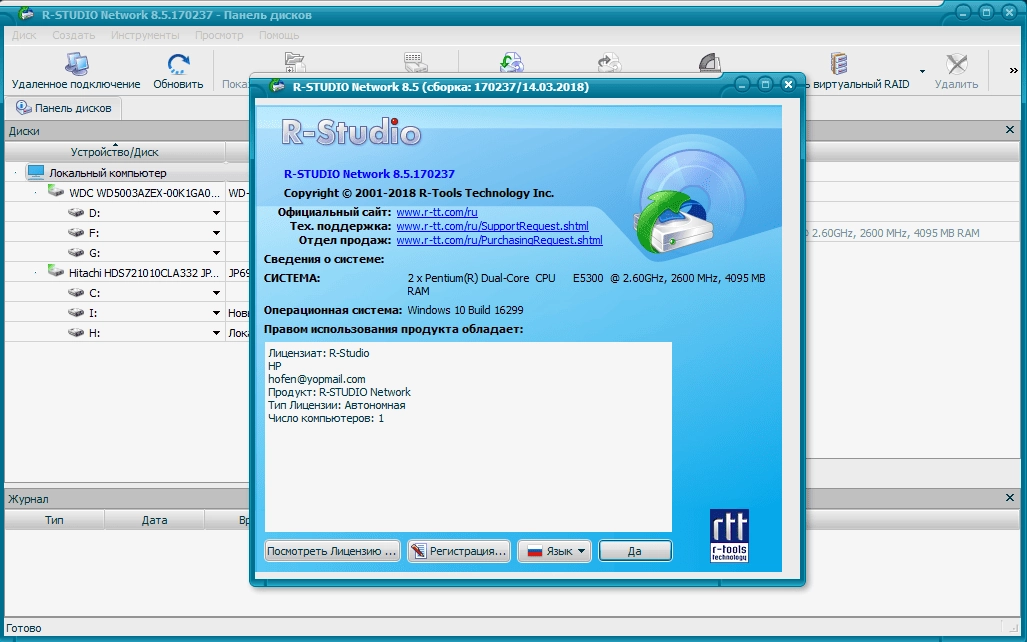
Task: Open the Язык language dropdown
Action: click(555, 551)
